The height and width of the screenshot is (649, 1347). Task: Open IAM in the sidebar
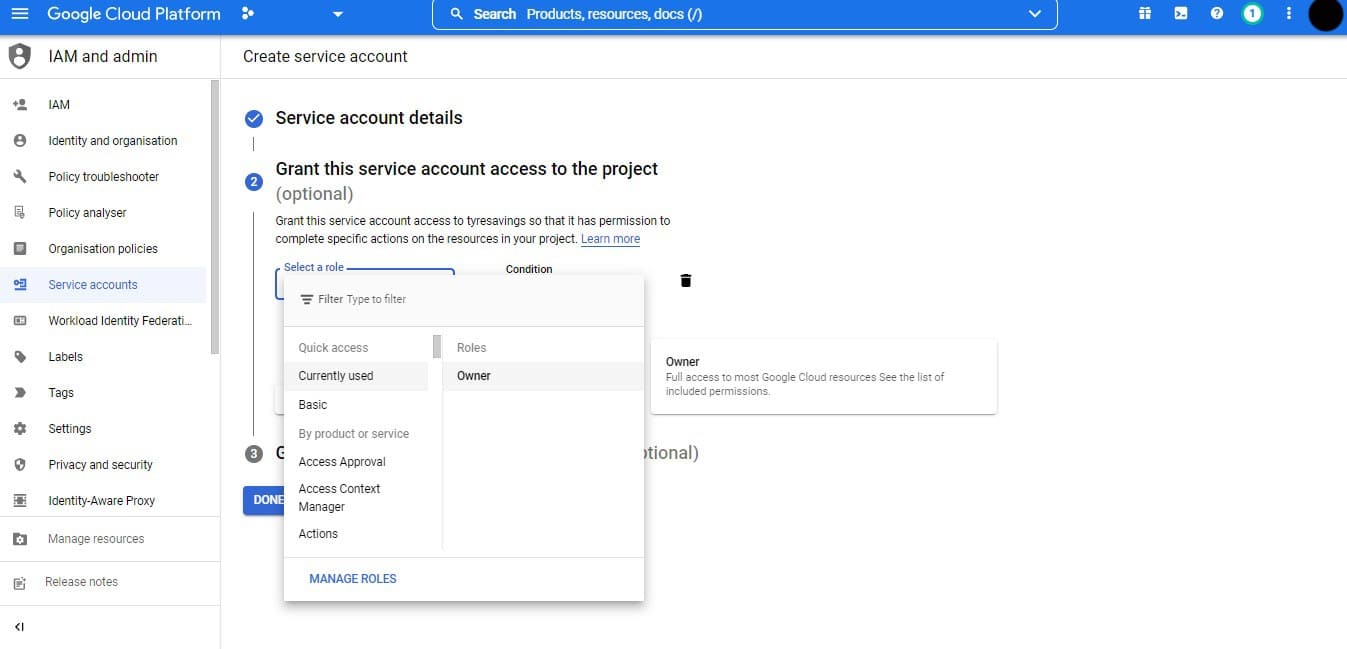click(x=59, y=104)
